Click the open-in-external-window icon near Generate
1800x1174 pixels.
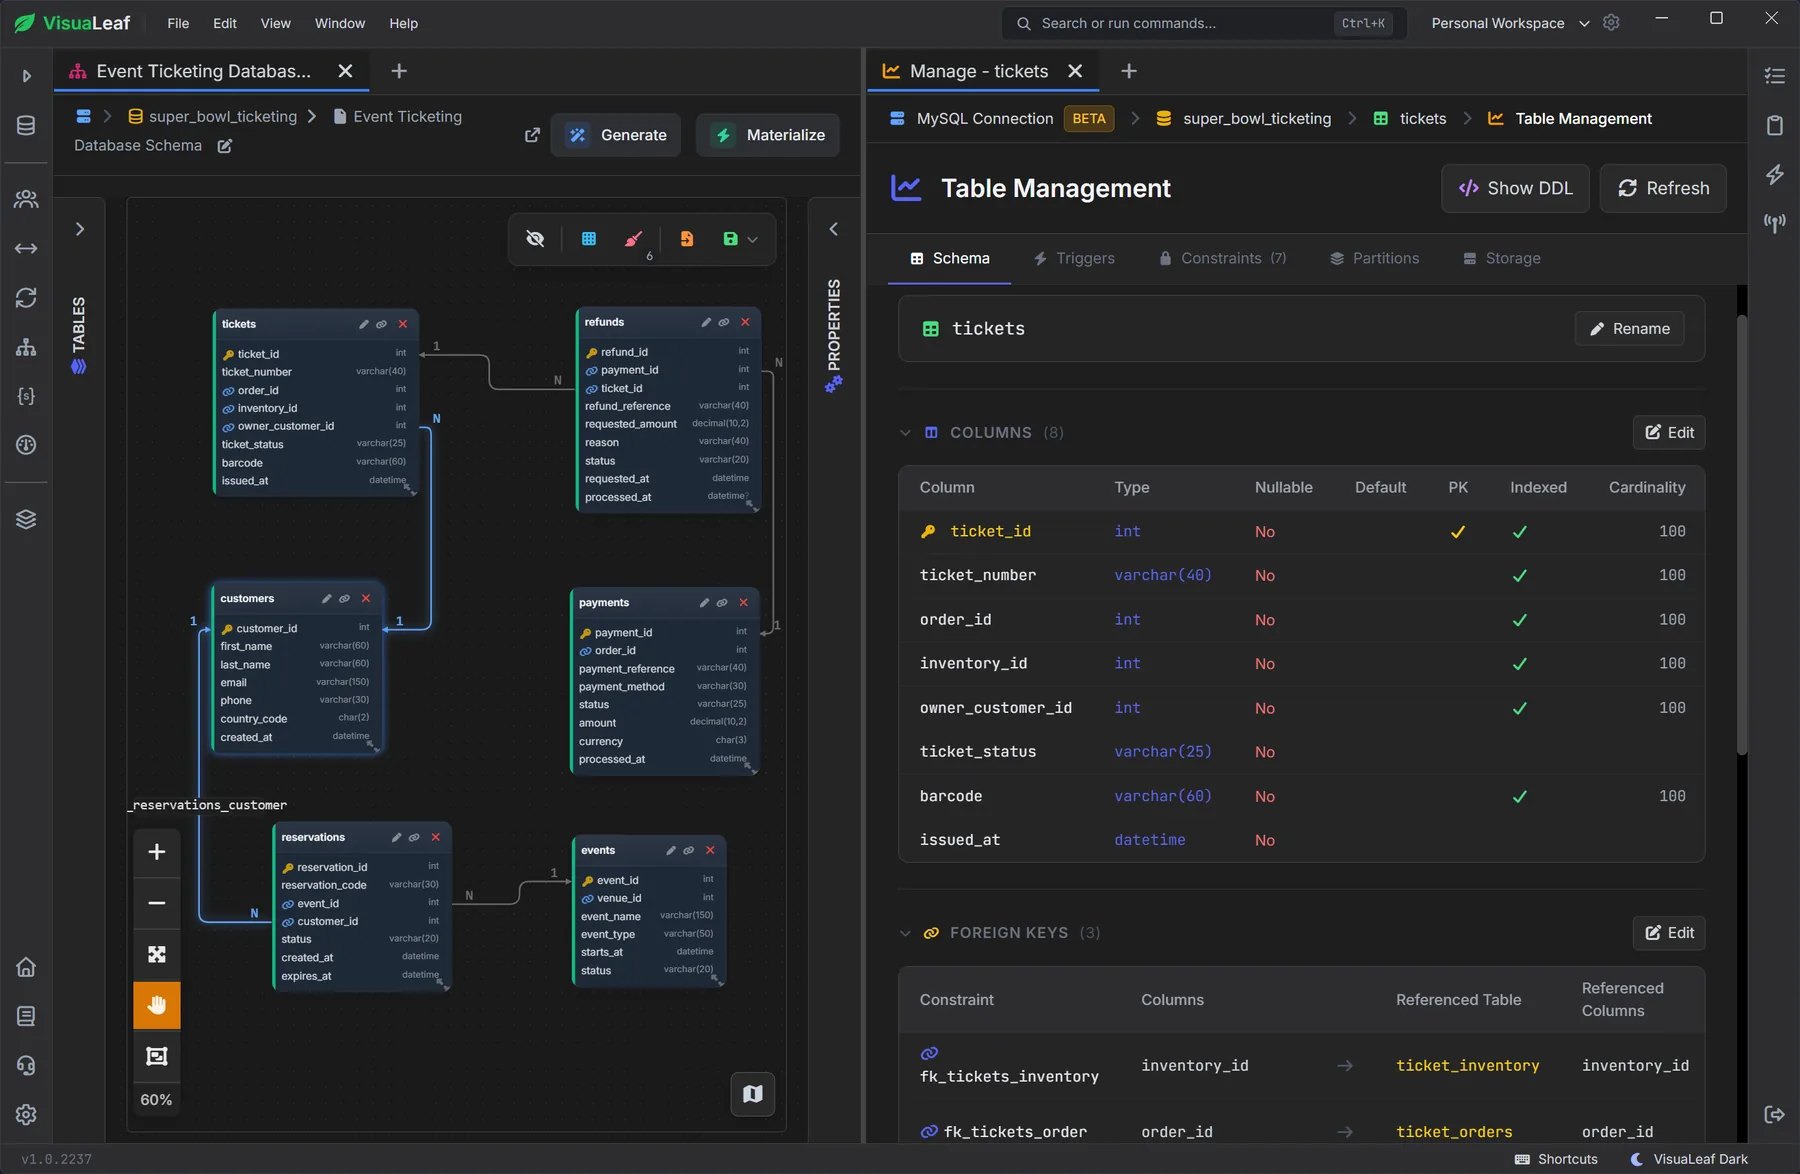(x=532, y=135)
